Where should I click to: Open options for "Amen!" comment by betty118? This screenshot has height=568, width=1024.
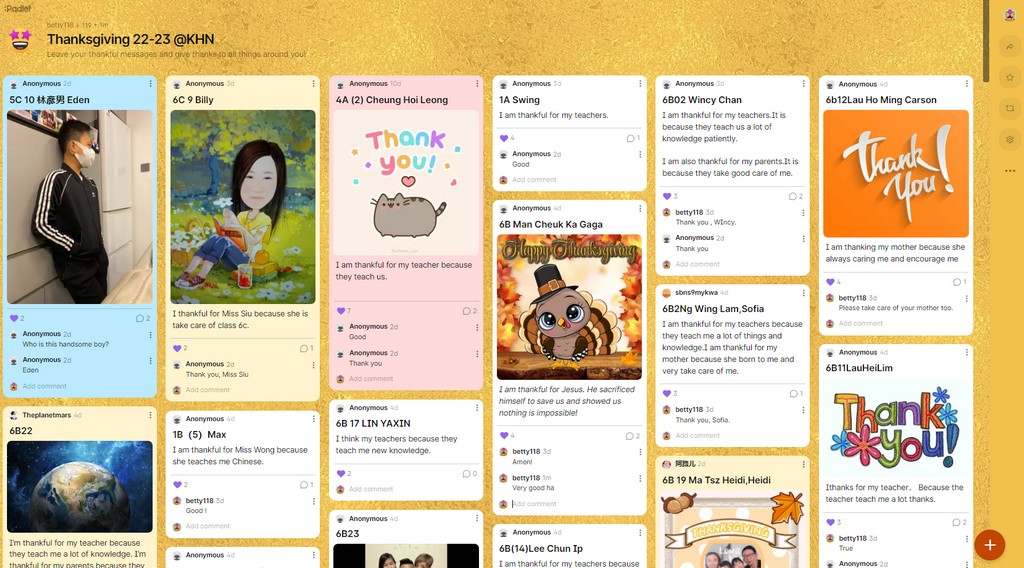point(640,452)
